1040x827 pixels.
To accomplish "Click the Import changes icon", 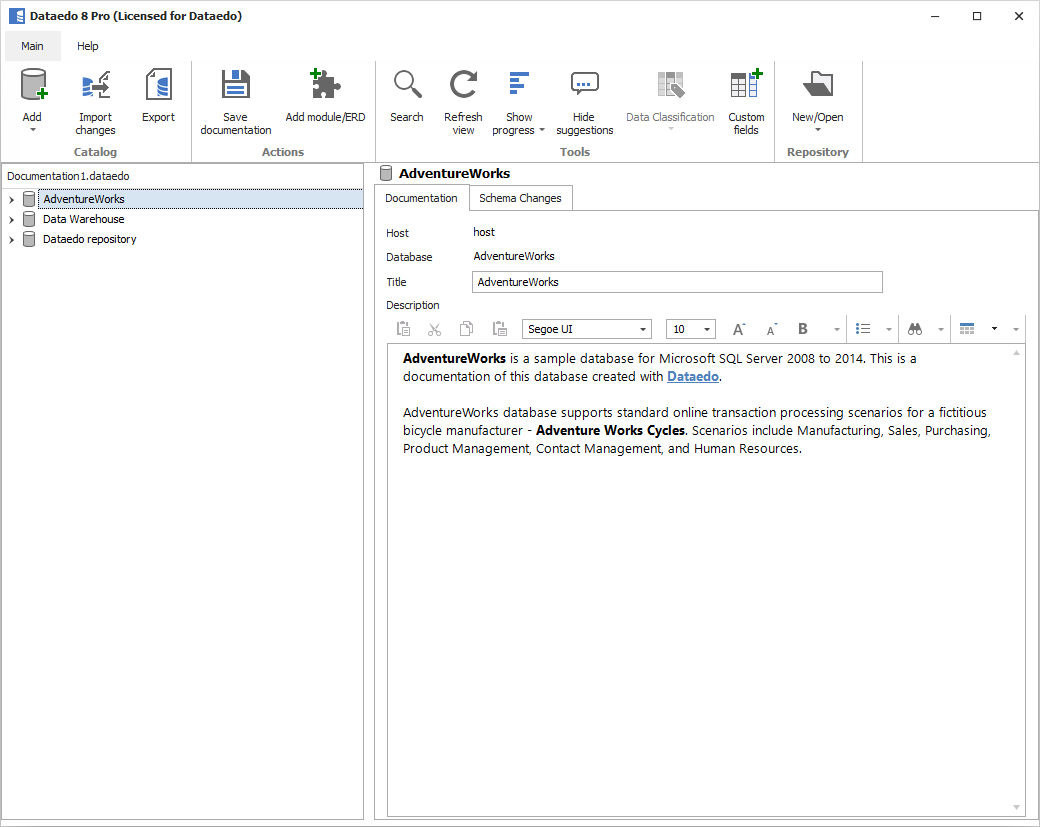I will (x=96, y=87).
